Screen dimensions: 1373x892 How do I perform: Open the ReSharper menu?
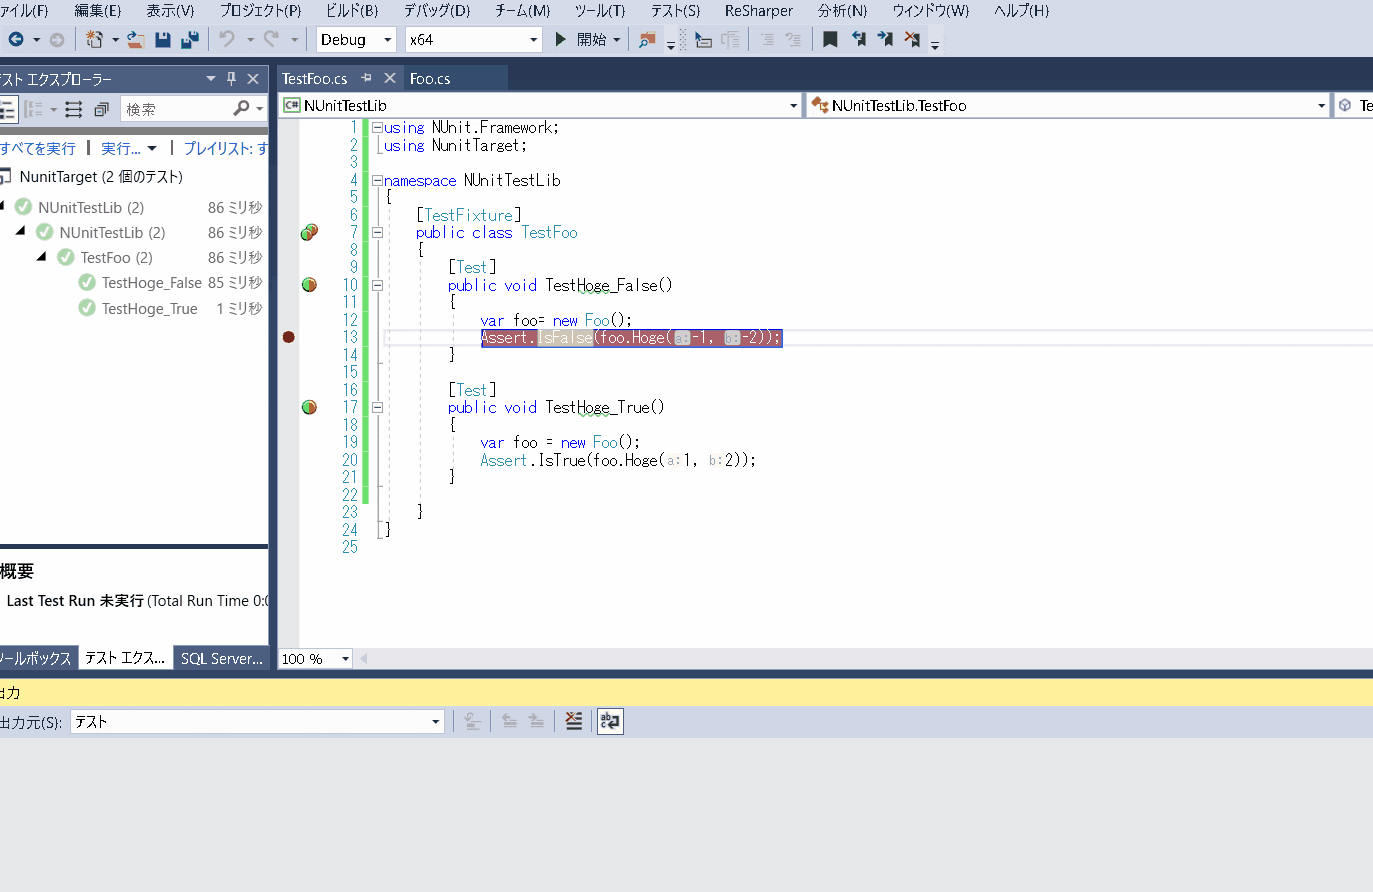pyautogui.click(x=759, y=11)
